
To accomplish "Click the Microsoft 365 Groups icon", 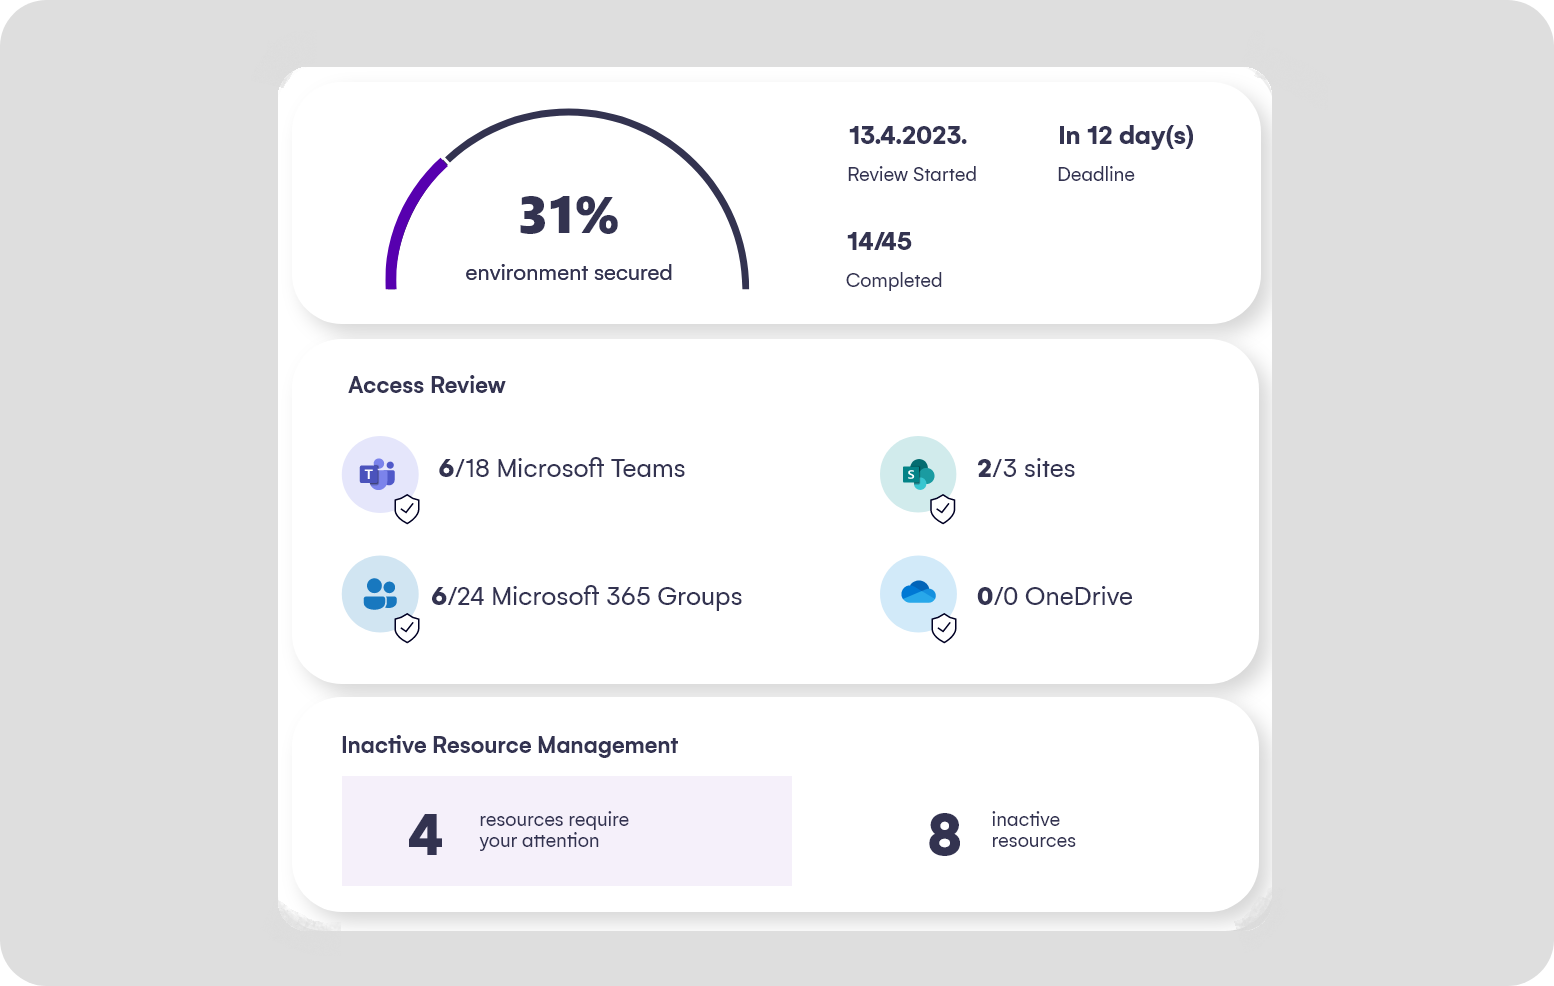I will pyautogui.click(x=380, y=594).
